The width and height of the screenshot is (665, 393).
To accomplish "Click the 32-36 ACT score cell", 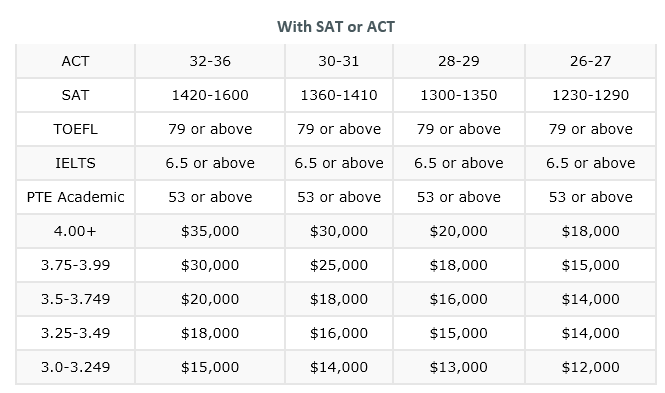I will (210, 61).
